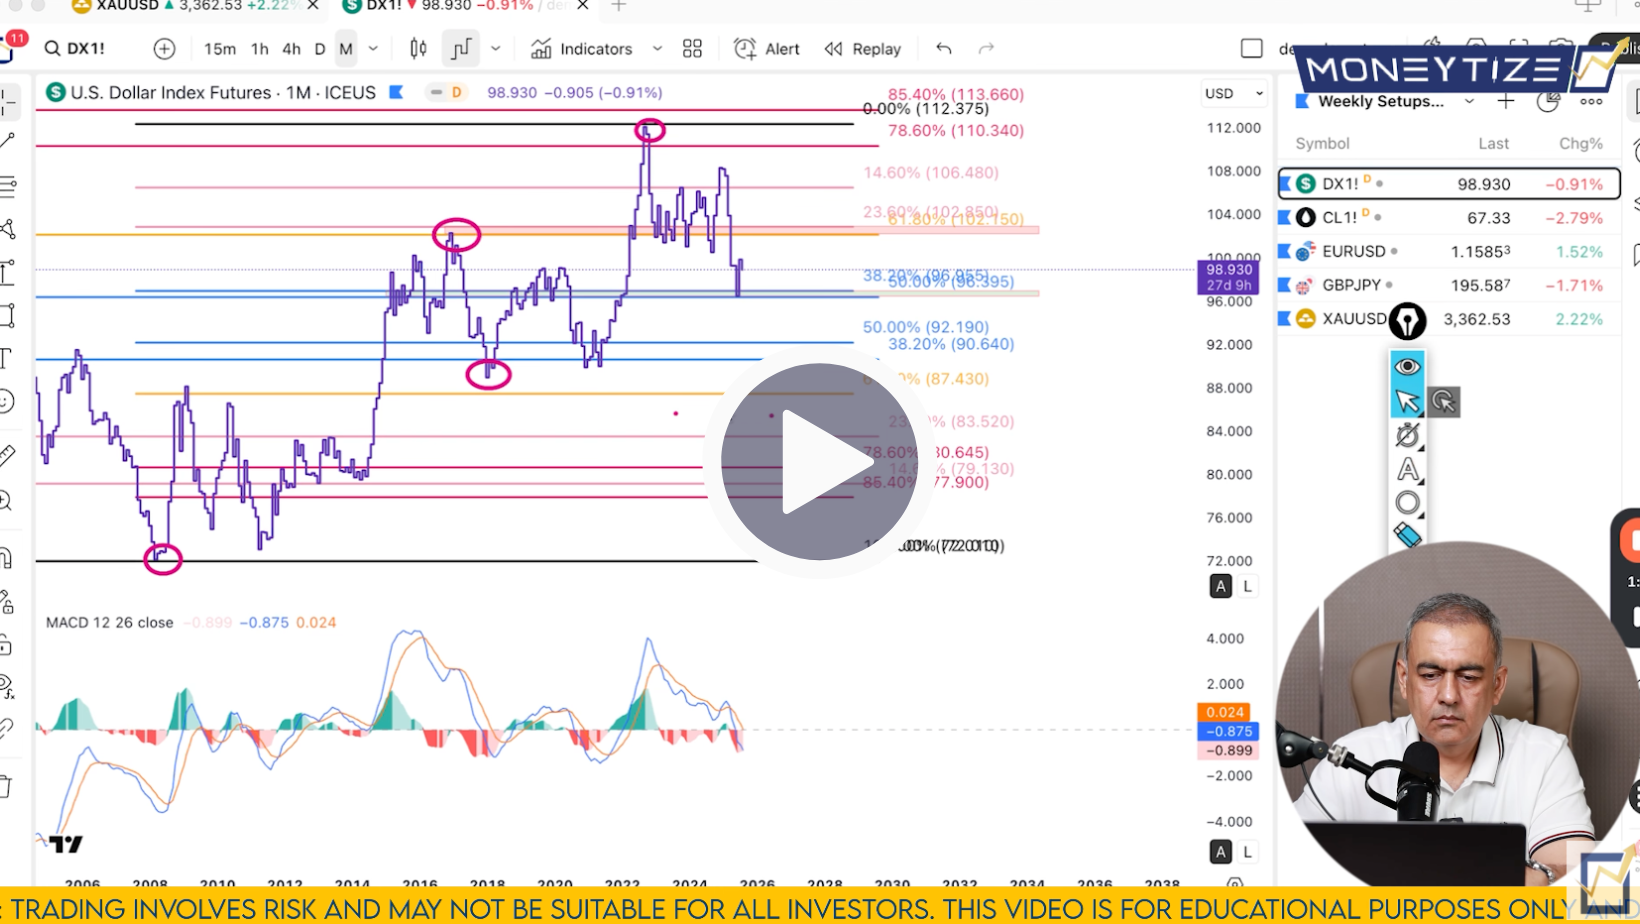Open indicator templates grid icon
This screenshot has width=1640, height=924.
(692, 48)
